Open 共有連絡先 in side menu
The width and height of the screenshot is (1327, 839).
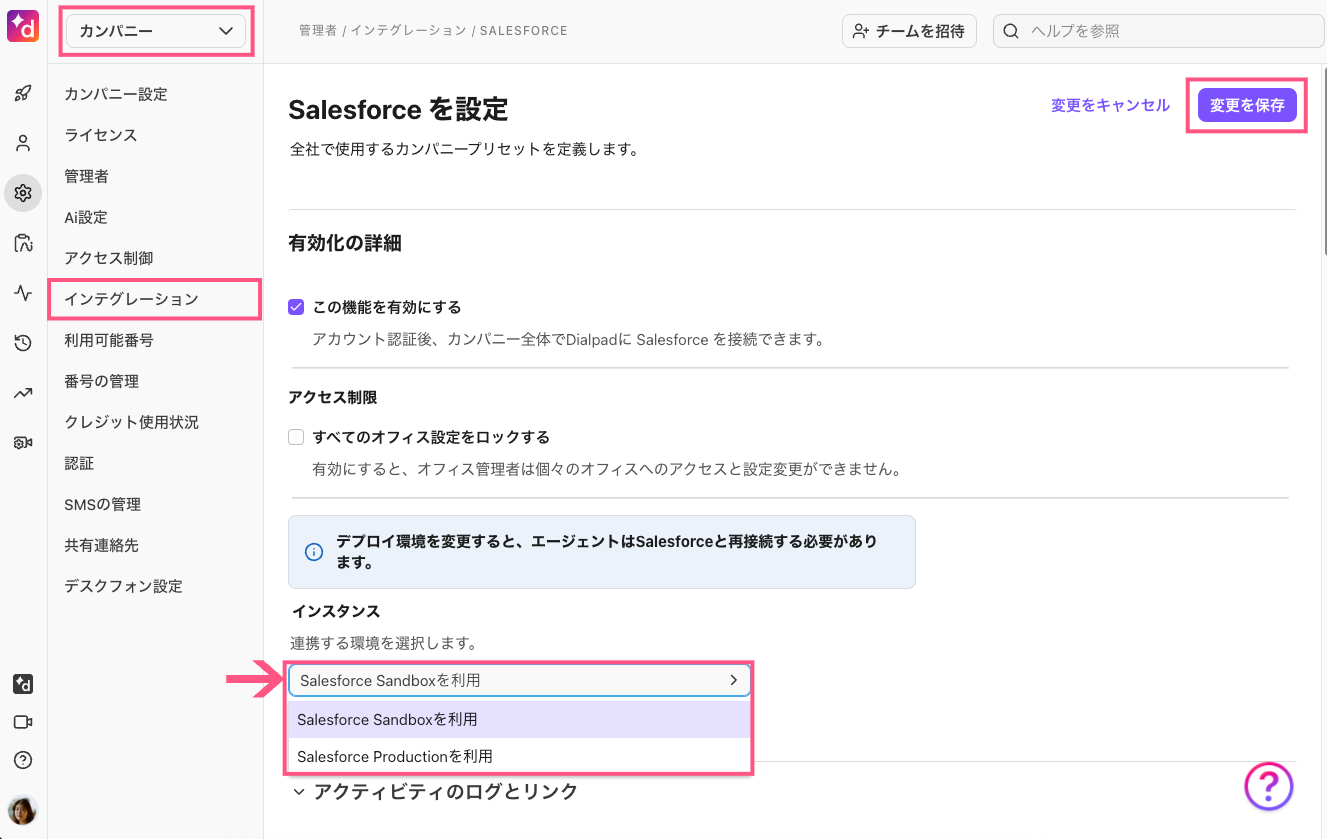click(x=101, y=545)
